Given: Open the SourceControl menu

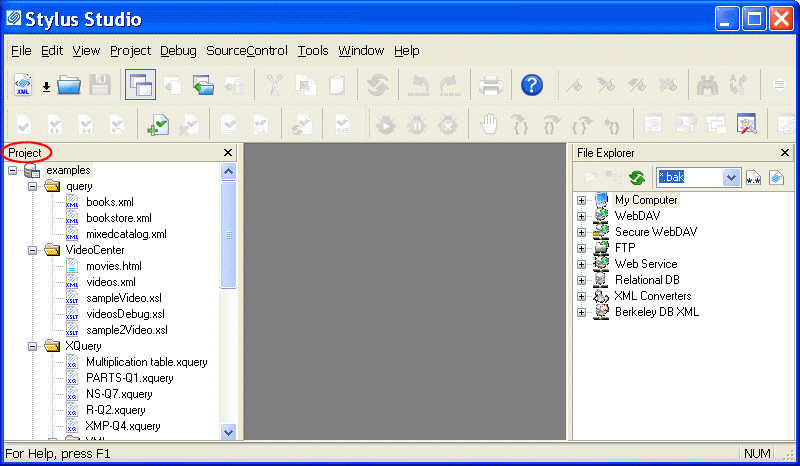Looking at the screenshot, I should 246,51.
